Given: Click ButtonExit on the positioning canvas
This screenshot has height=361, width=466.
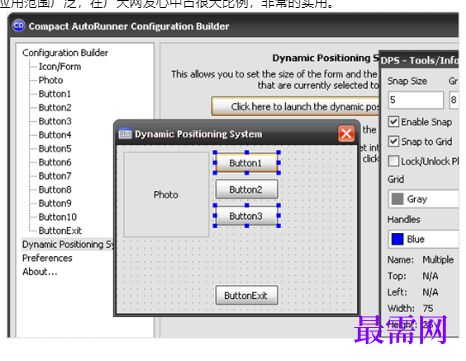Looking at the screenshot, I should tap(246, 295).
